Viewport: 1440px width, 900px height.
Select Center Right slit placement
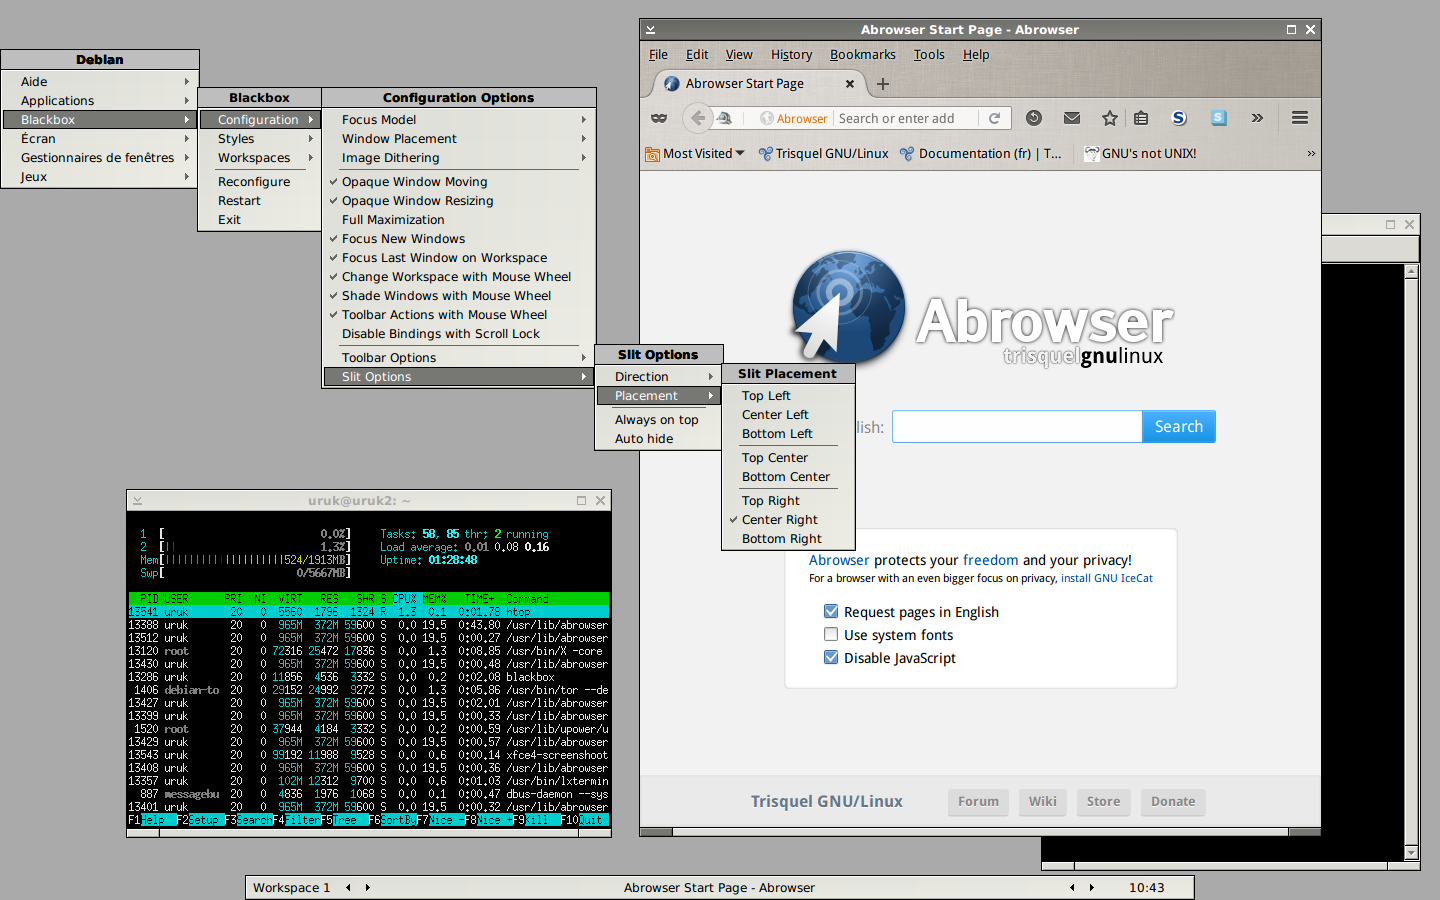click(788, 520)
